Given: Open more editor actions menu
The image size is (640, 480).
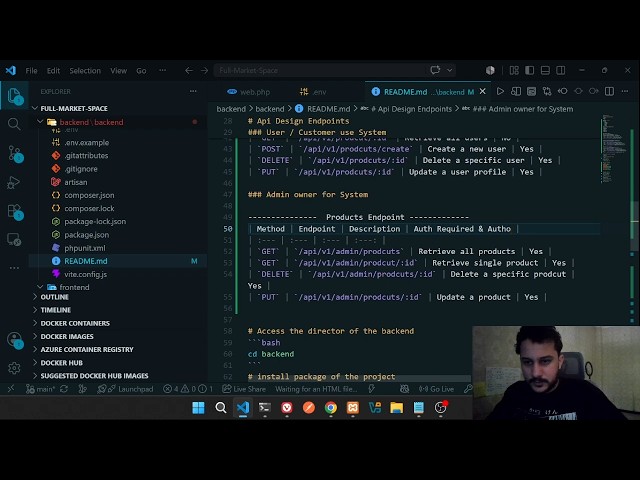Looking at the screenshot, I should 625,91.
